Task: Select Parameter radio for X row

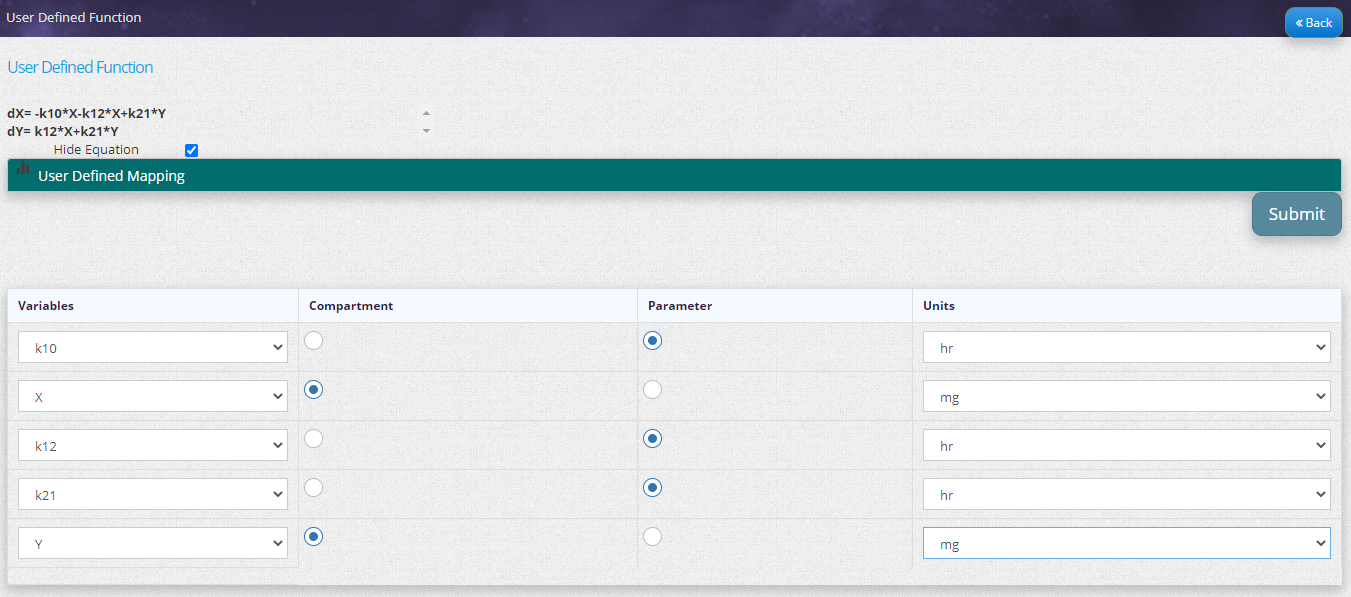Action: point(652,390)
